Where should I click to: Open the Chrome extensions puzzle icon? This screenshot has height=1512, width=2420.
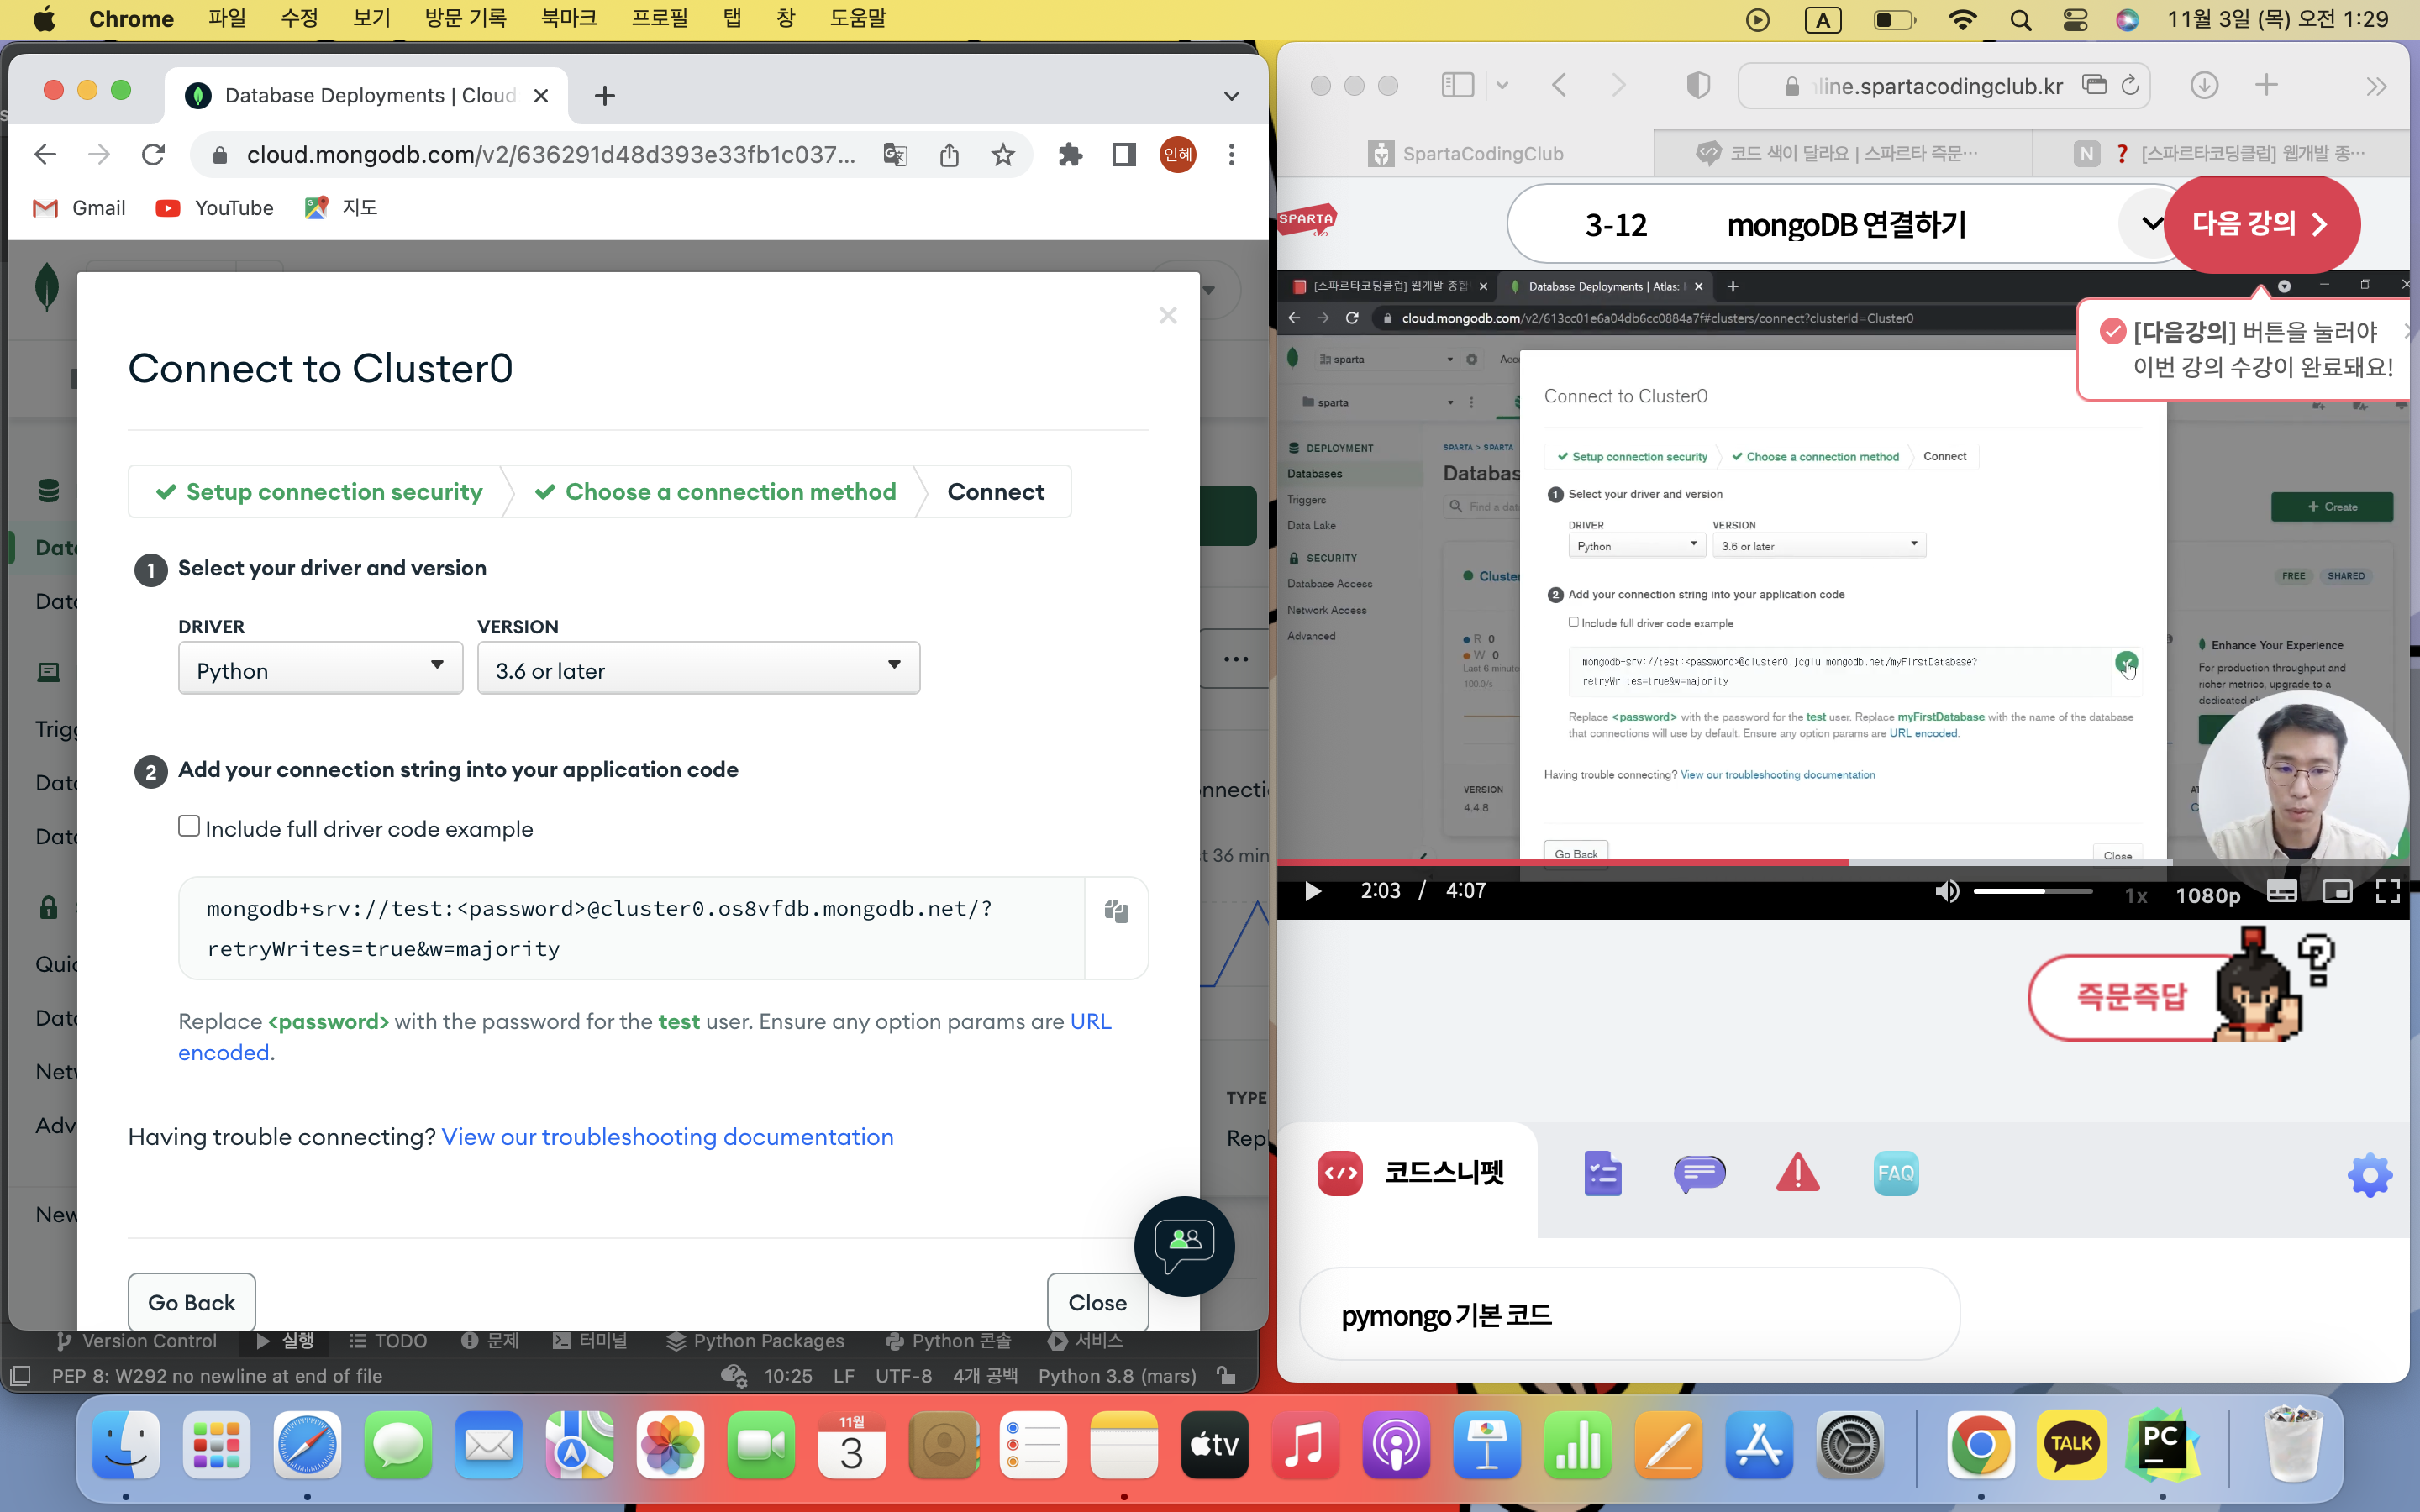(1070, 154)
